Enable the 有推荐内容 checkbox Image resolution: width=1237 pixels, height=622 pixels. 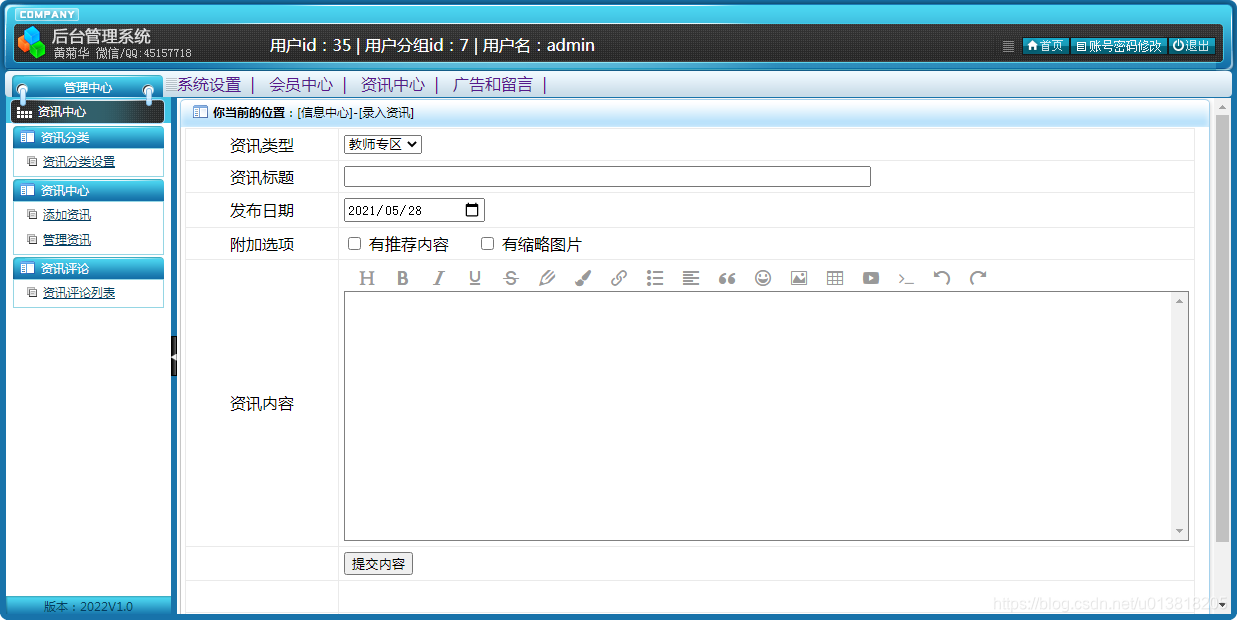coord(354,243)
